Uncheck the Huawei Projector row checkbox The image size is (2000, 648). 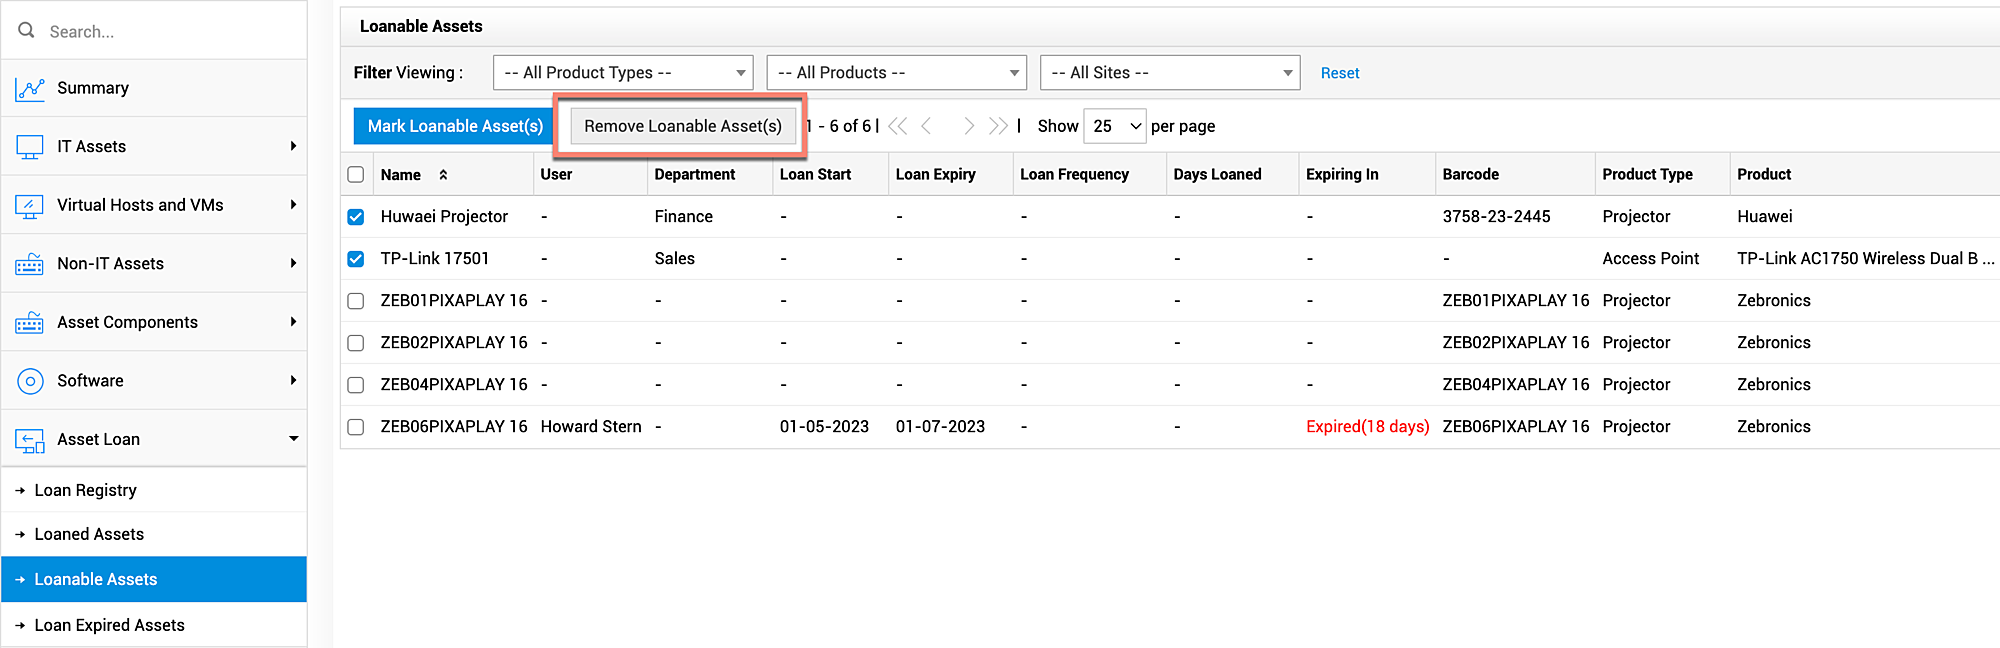(x=356, y=217)
